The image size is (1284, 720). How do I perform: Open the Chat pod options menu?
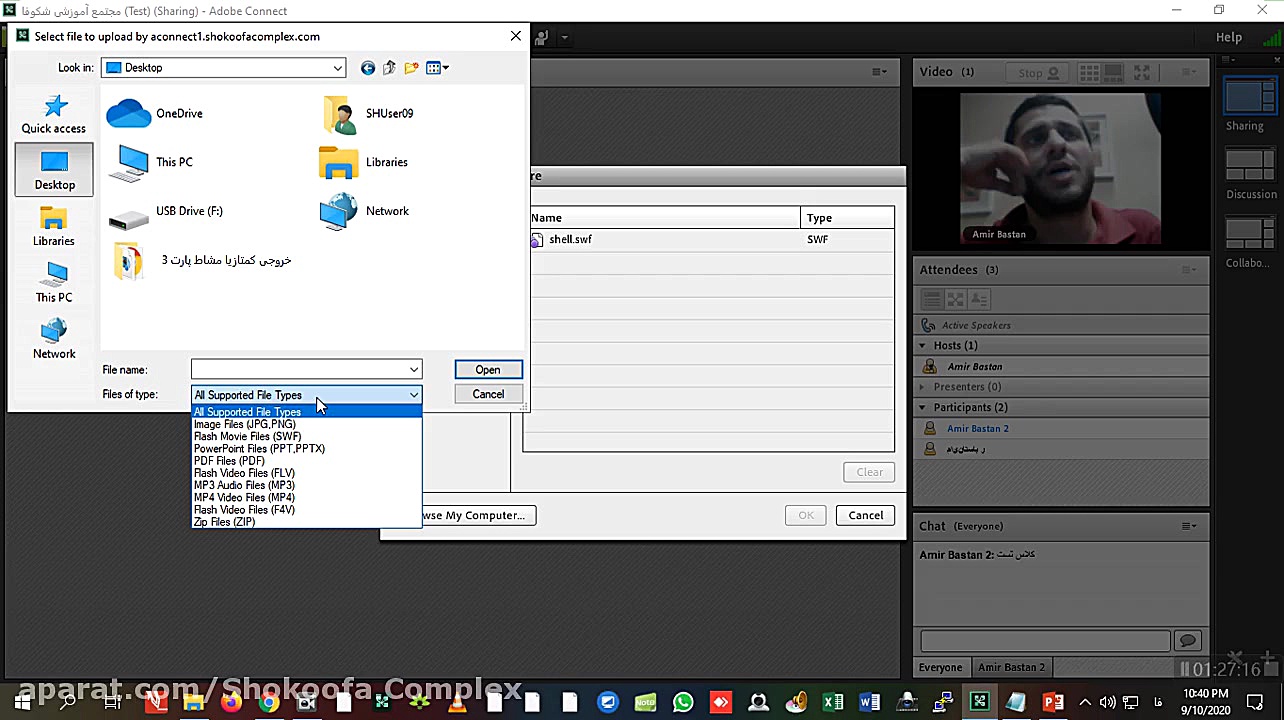1189,526
